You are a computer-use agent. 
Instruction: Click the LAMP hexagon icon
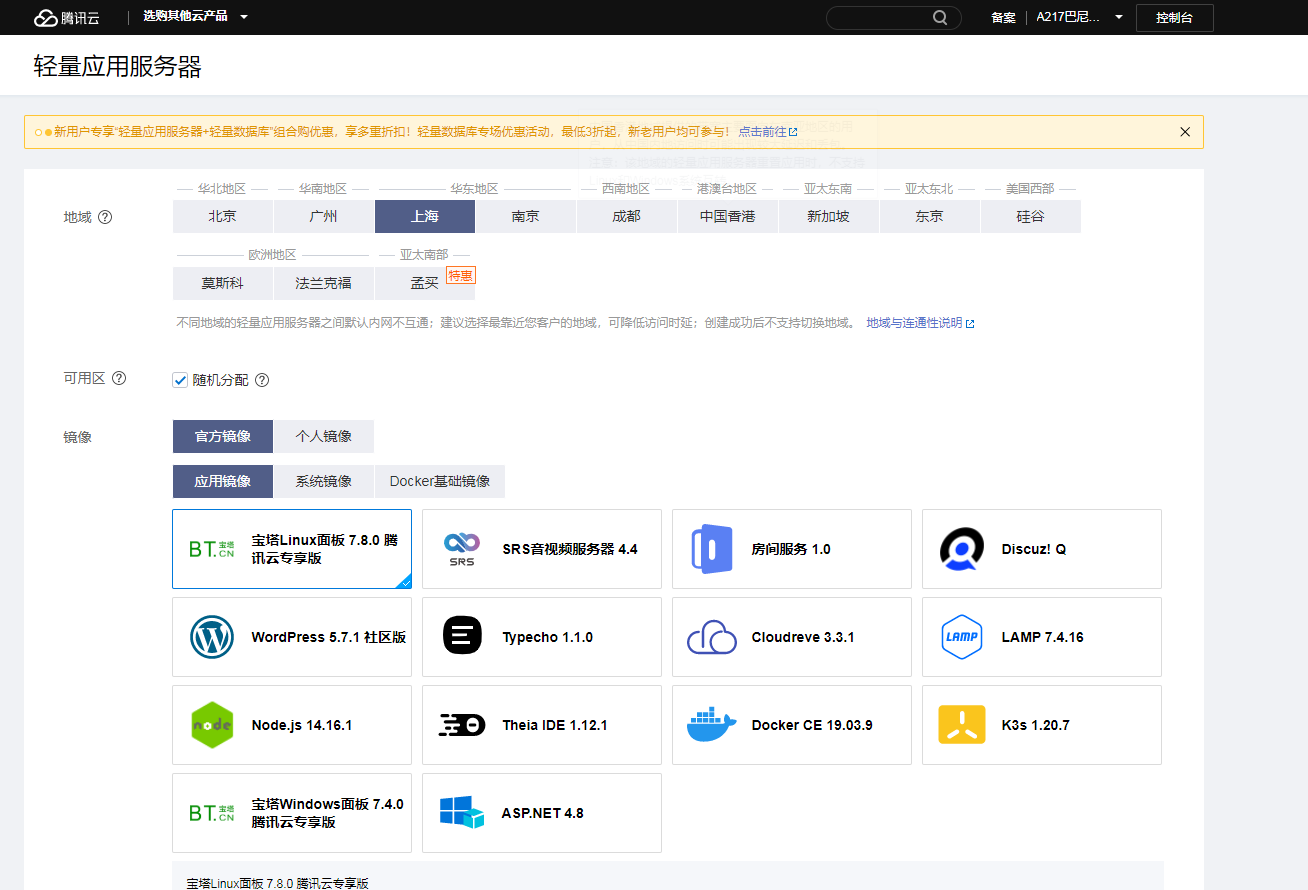[x=962, y=637]
